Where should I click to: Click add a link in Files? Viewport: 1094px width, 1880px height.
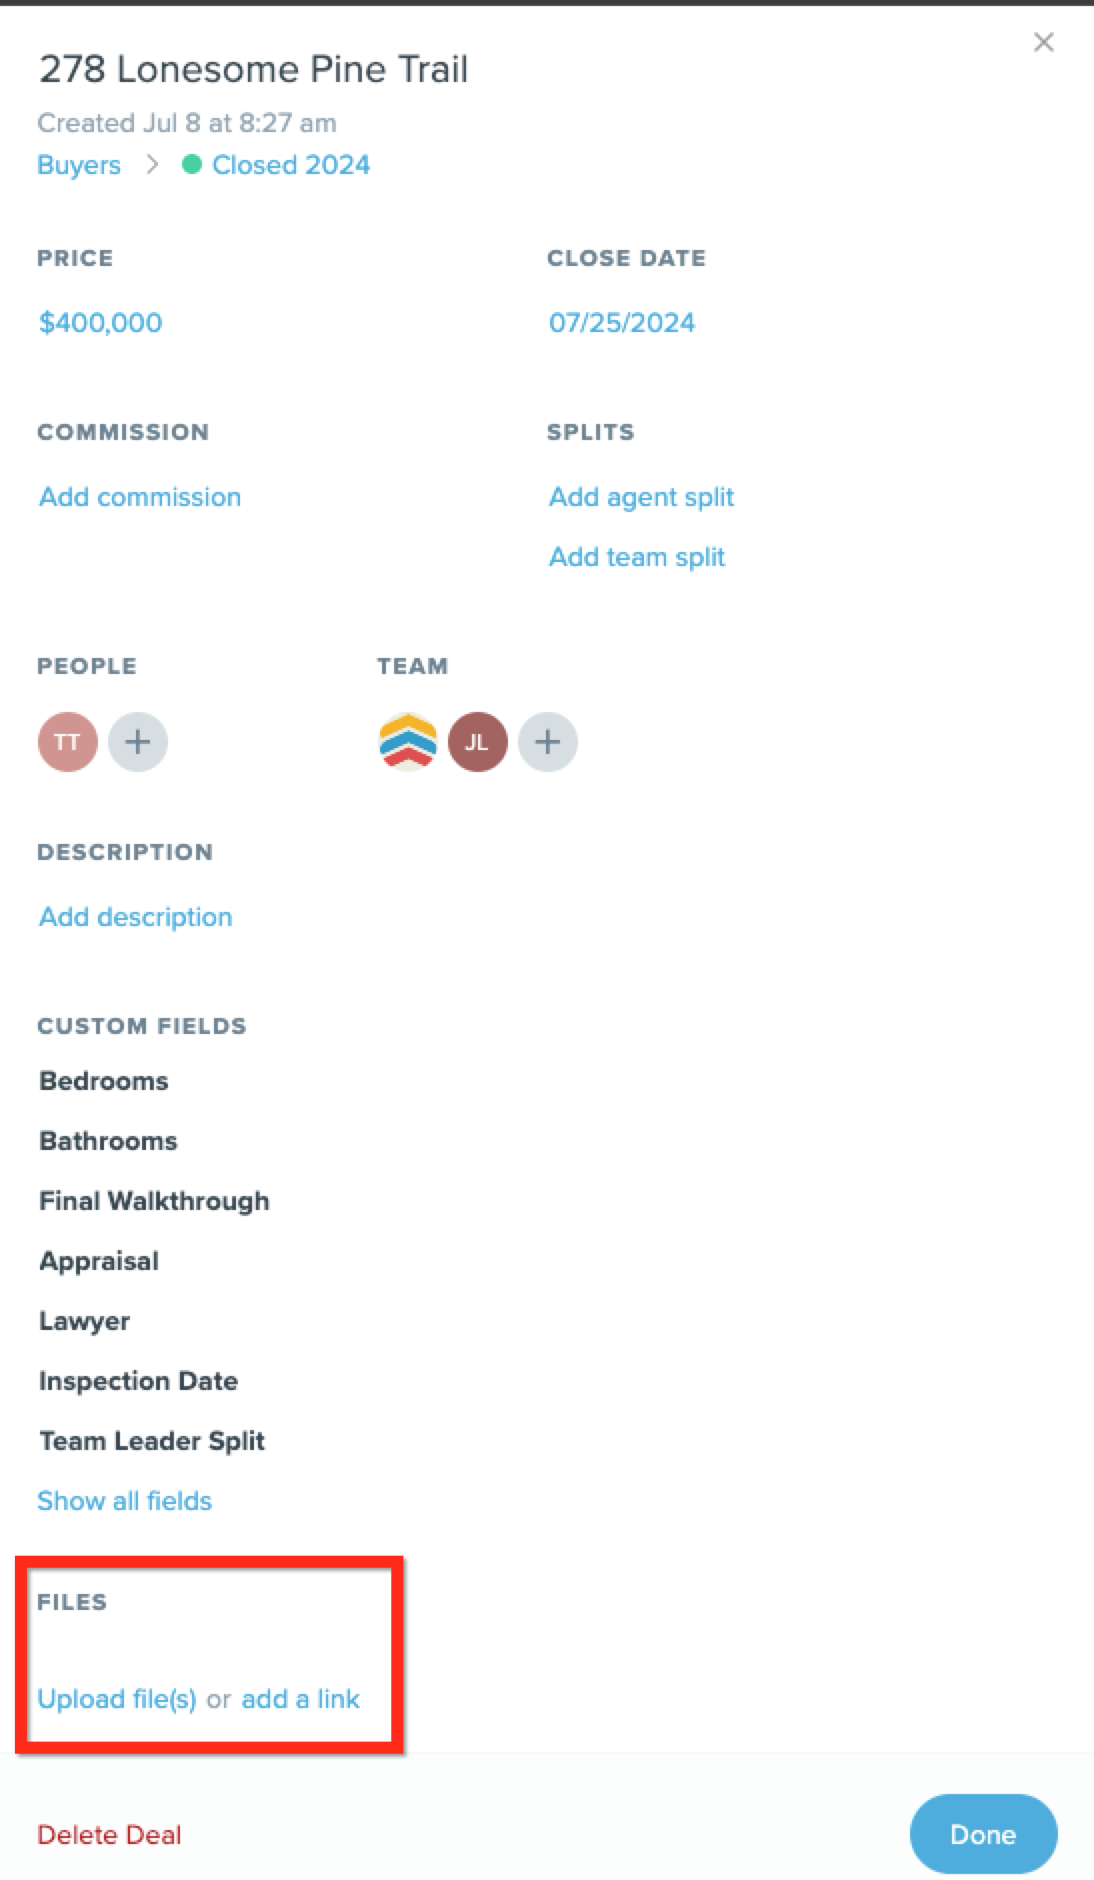300,1699
